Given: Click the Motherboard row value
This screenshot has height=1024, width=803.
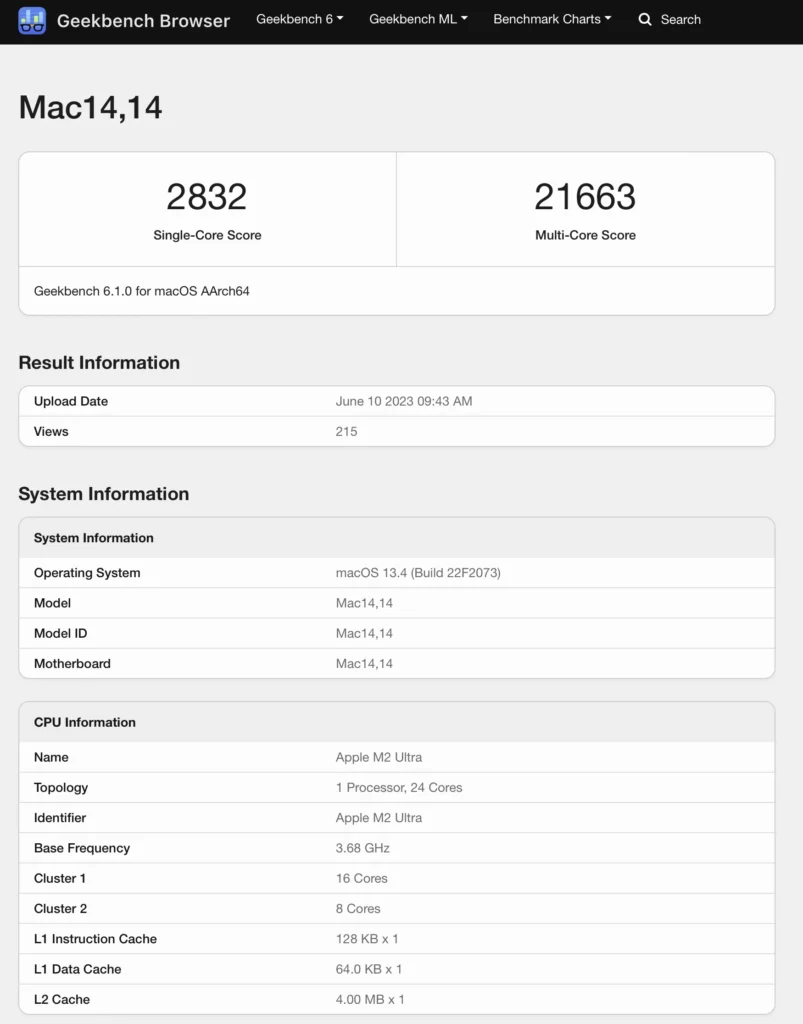Looking at the screenshot, I should [364, 664].
